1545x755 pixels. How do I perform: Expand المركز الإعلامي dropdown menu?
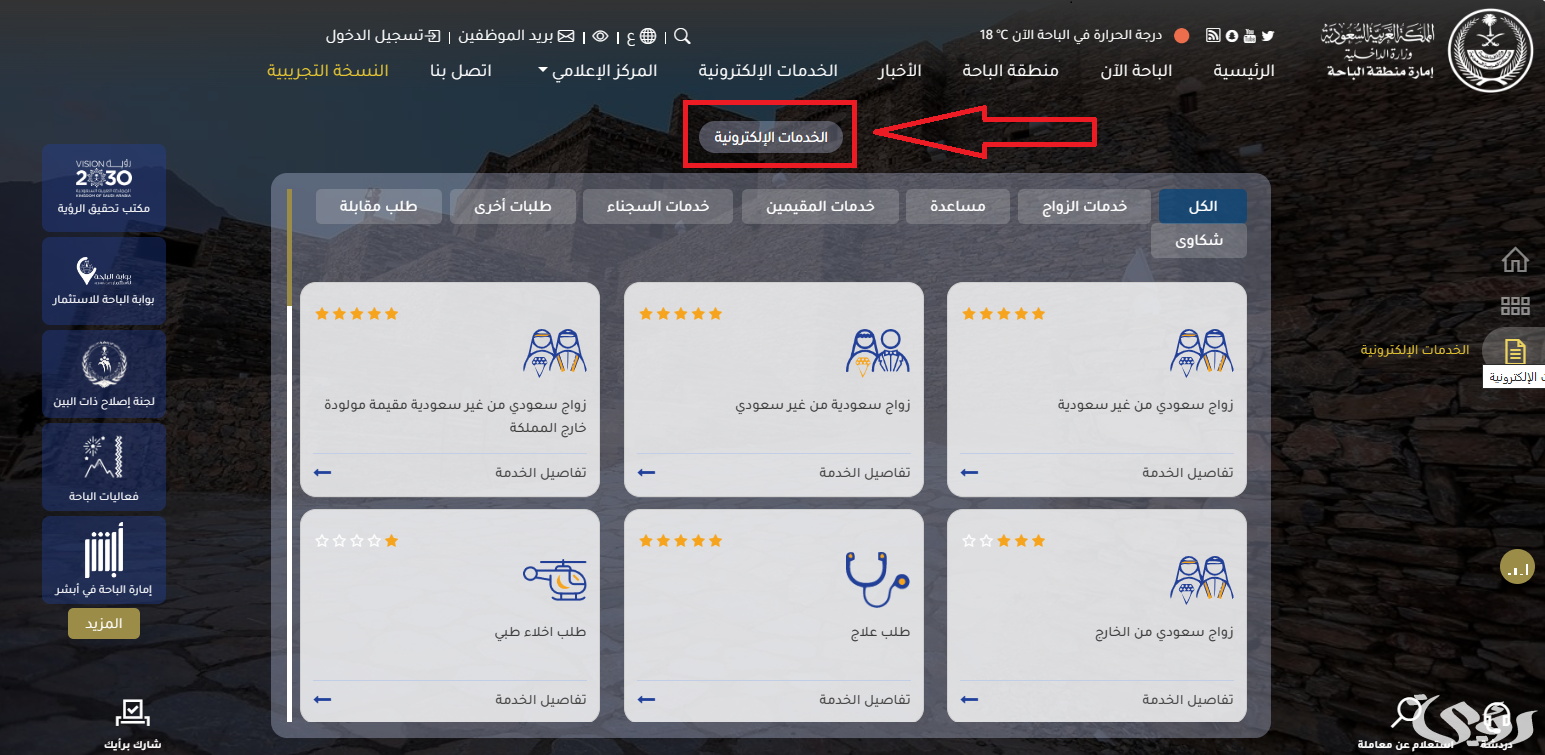coord(597,70)
